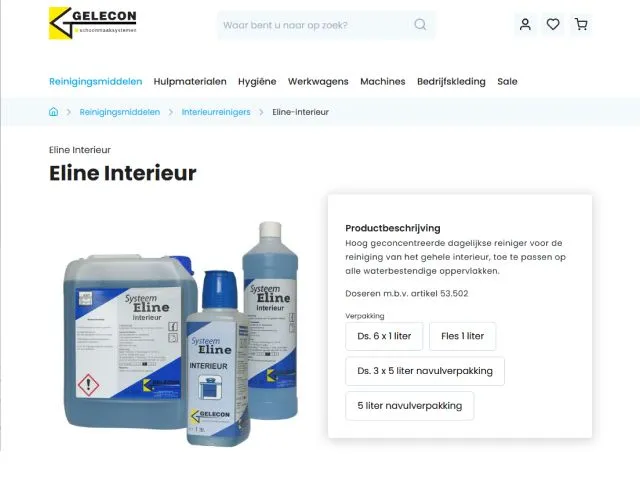Focus the 'Waar bent u naar op zoek?' search field

(327, 25)
